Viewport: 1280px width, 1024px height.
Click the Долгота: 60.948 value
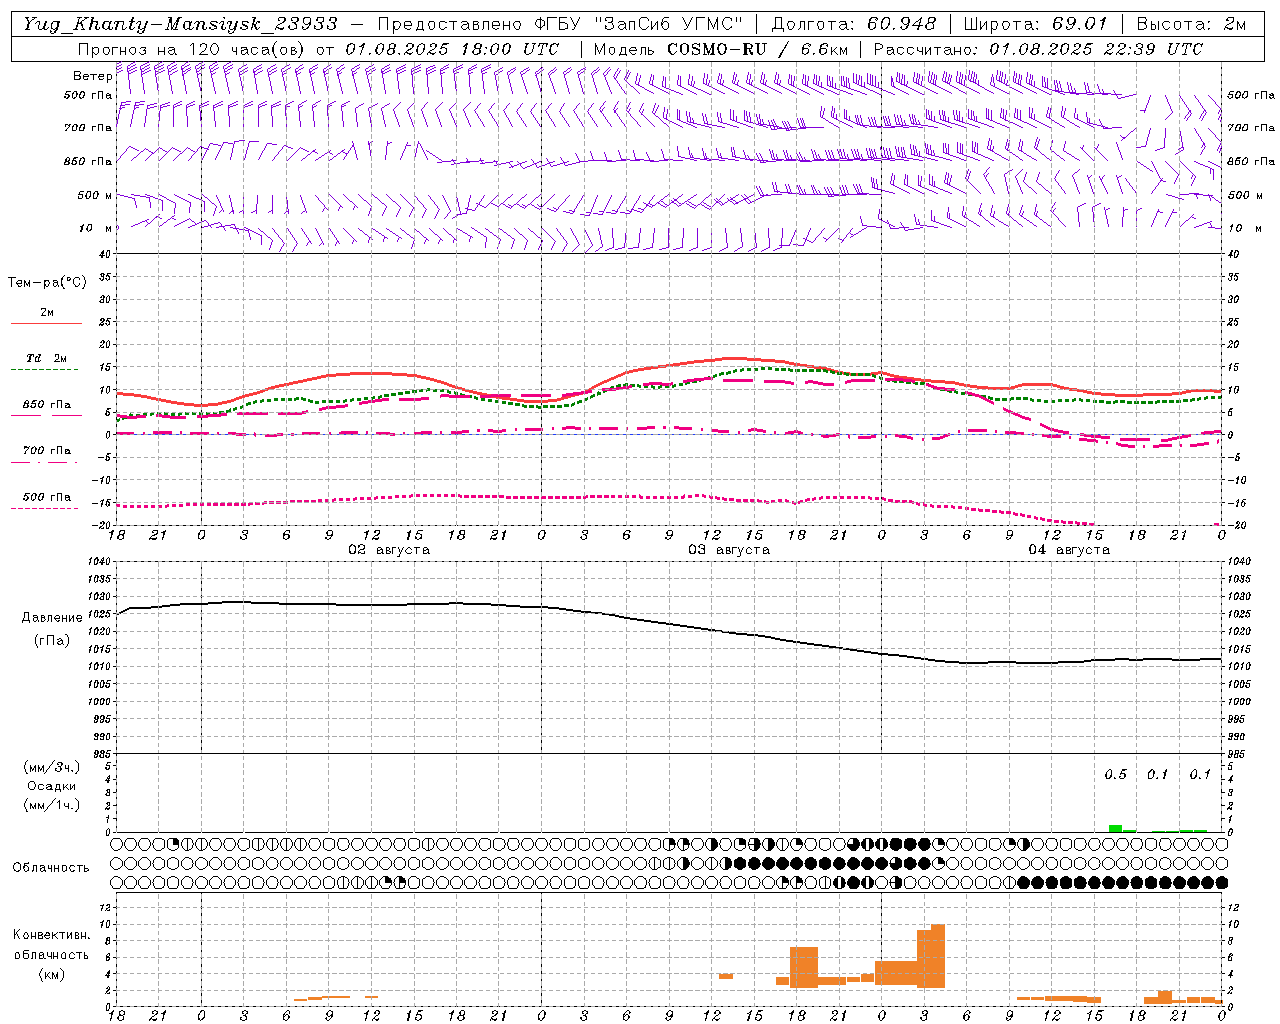(x=854, y=24)
